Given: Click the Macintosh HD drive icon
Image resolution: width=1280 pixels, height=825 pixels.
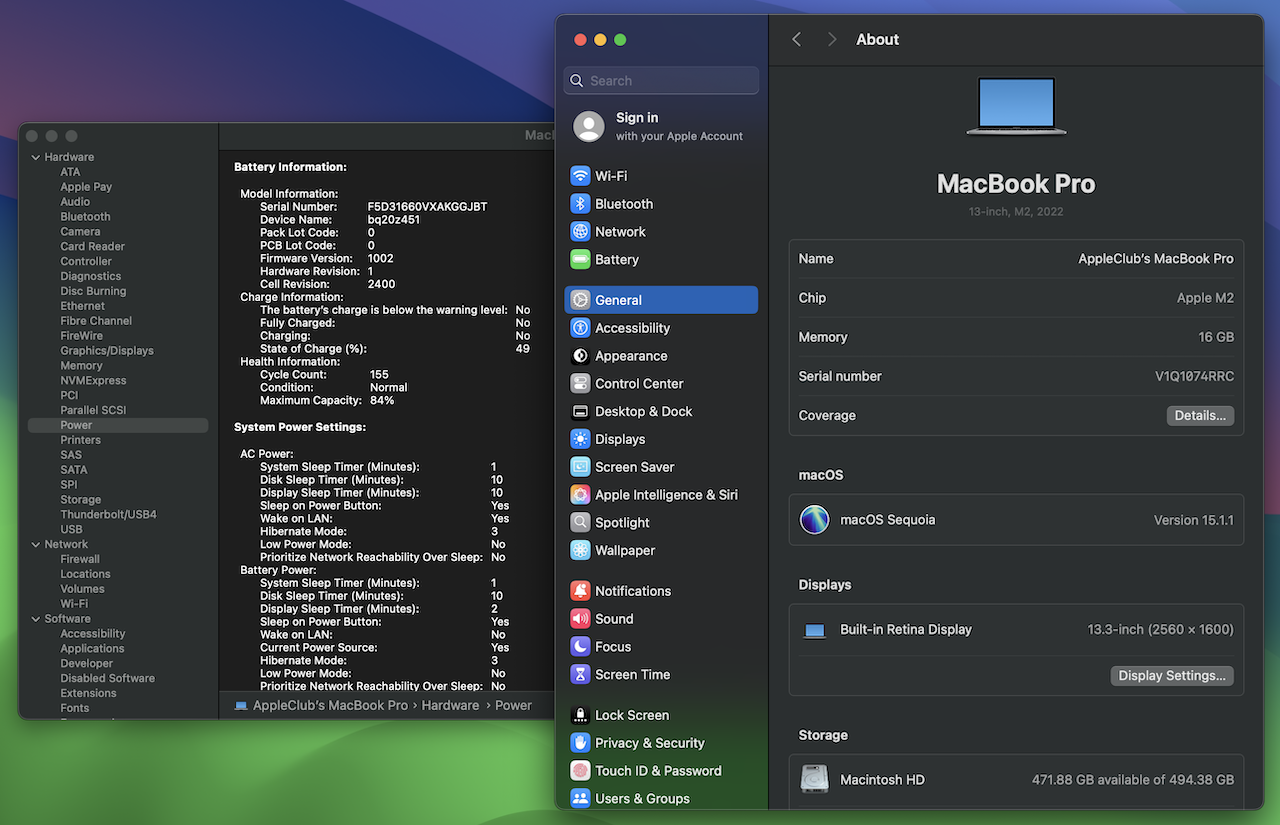Looking at the screenshot, I should (x=815, y=780).
